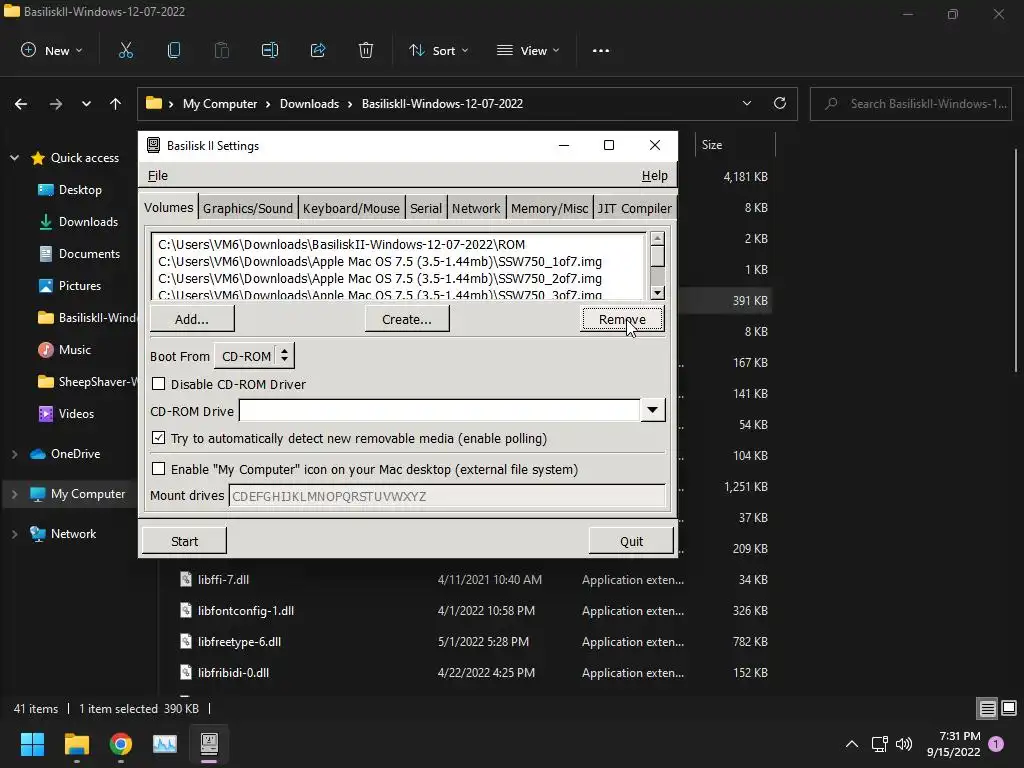Expand the My Computer tree node

click(x=14, y=494)
